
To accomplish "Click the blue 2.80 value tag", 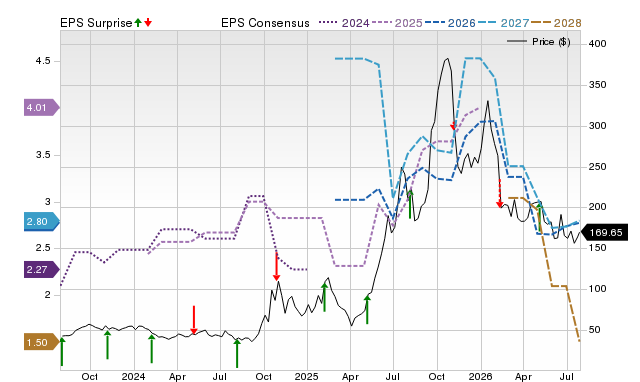I will [x=42, y=222].
